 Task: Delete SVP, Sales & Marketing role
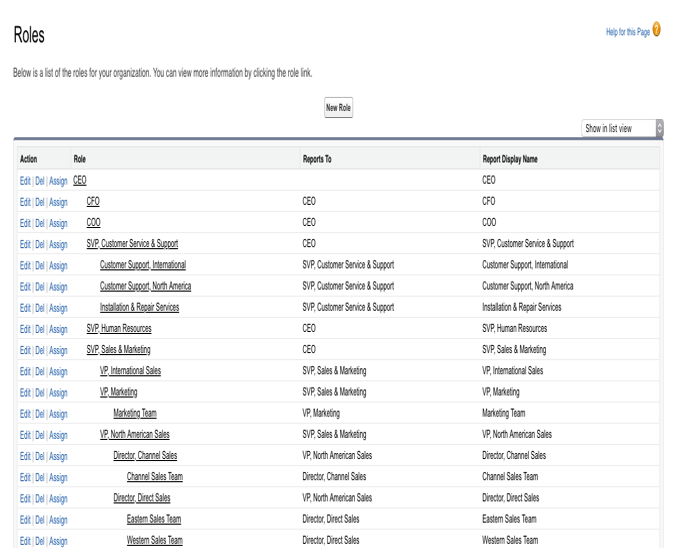tap(39, 351)
